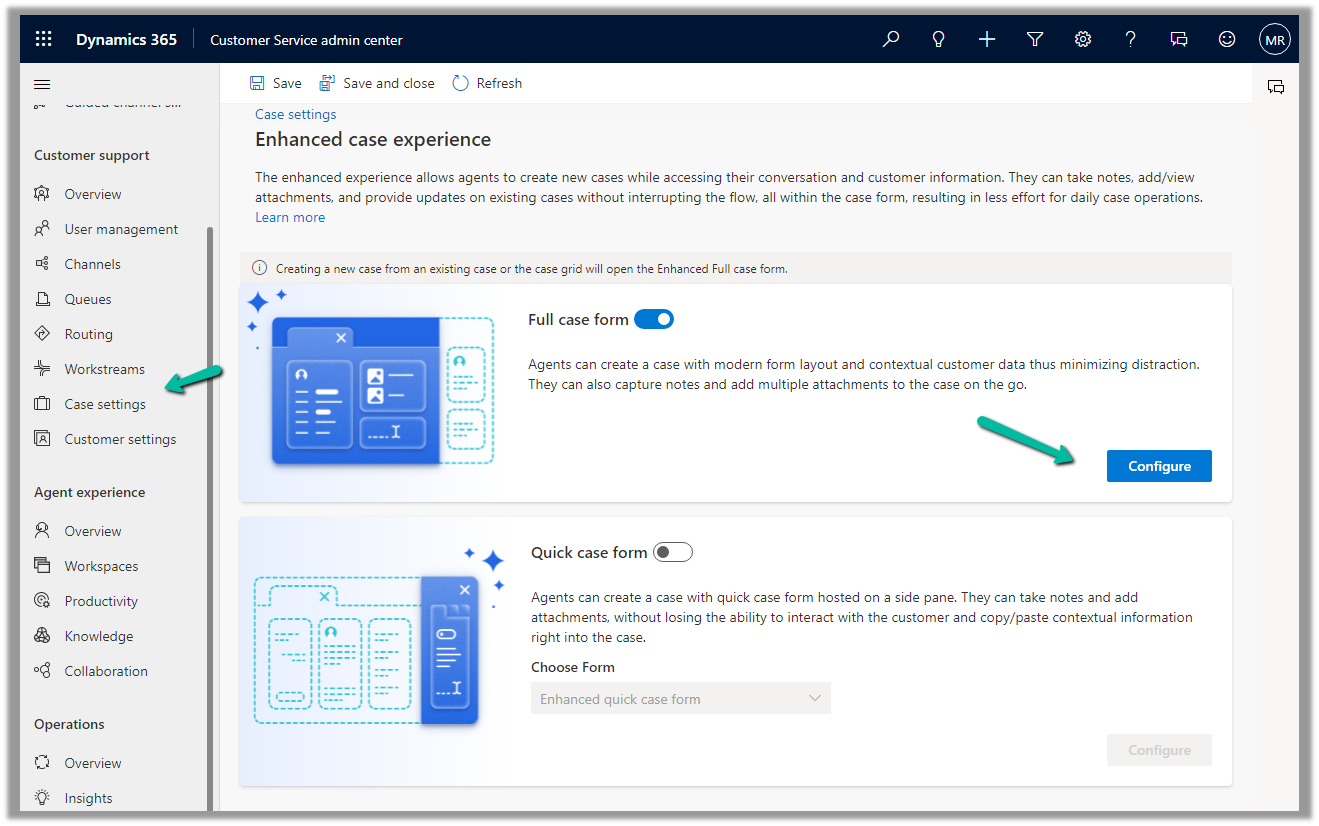The image size is (1319, 826).
Task: Click the left navigation vertical scrollbar
Action: [210, 500]
